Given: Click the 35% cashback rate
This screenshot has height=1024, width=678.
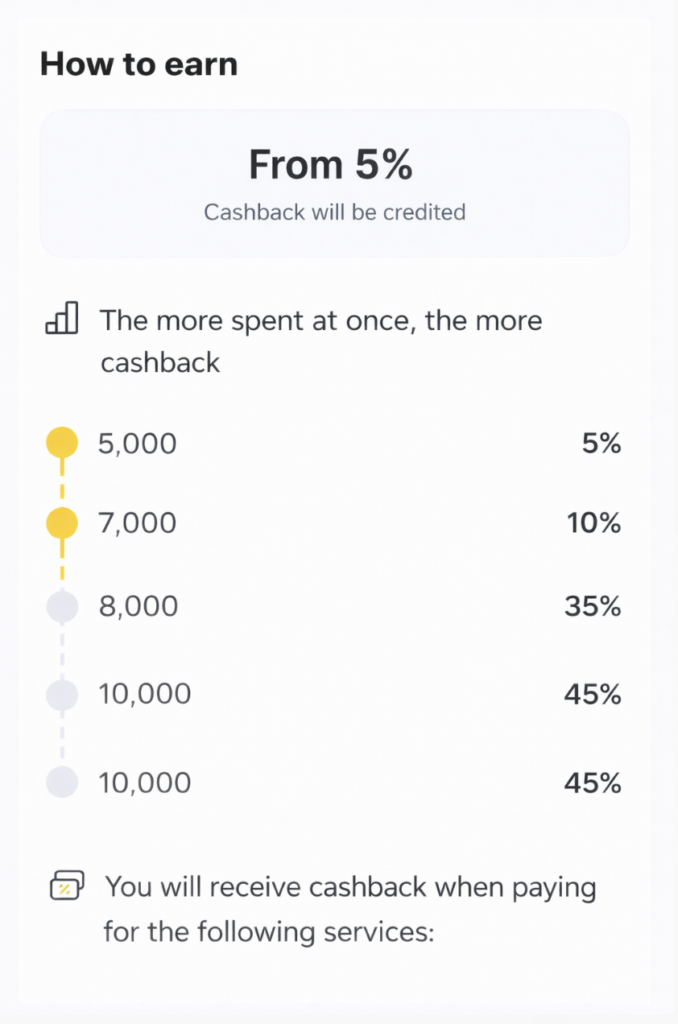Looking at the screenshot, I should point(593,607).
